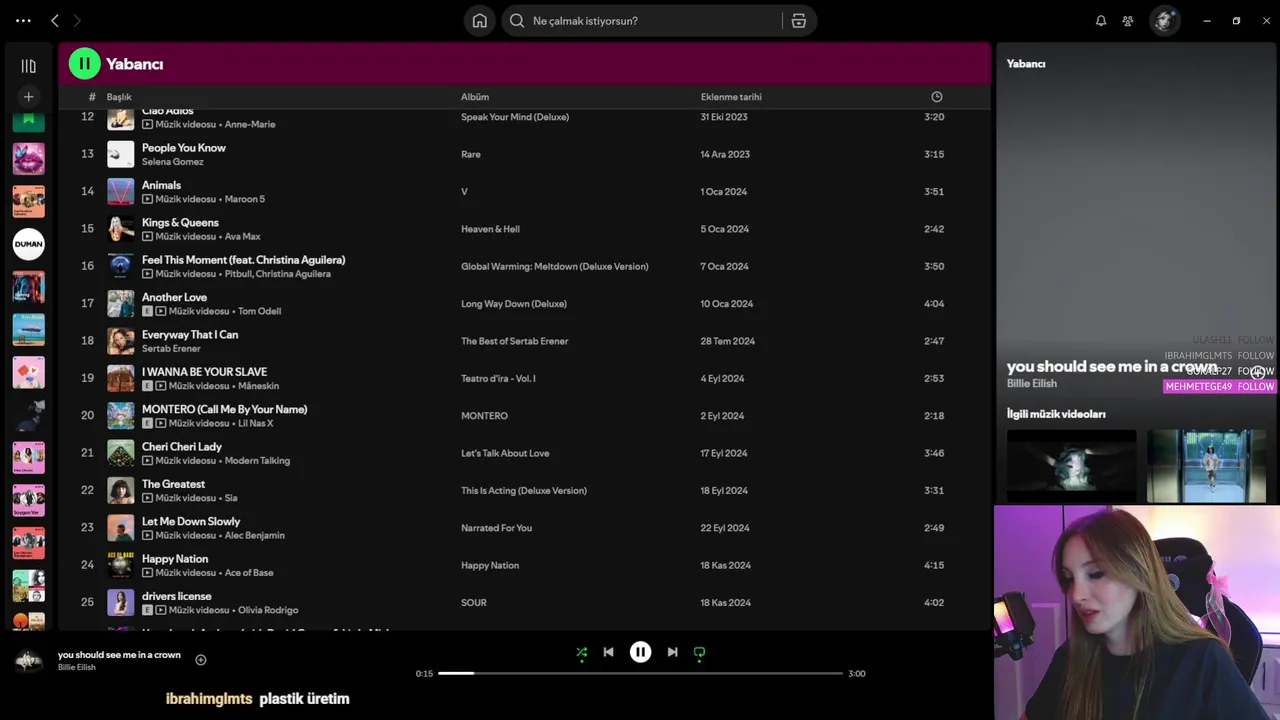The image size is (1280, 720).
Task: Skip to the previous track
Action: (x=608, y=652)
